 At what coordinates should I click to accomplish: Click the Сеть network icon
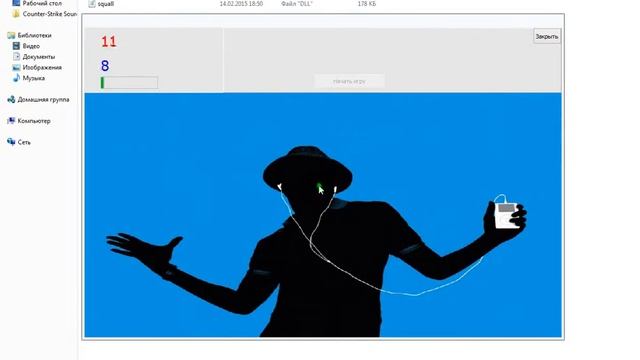11,142
